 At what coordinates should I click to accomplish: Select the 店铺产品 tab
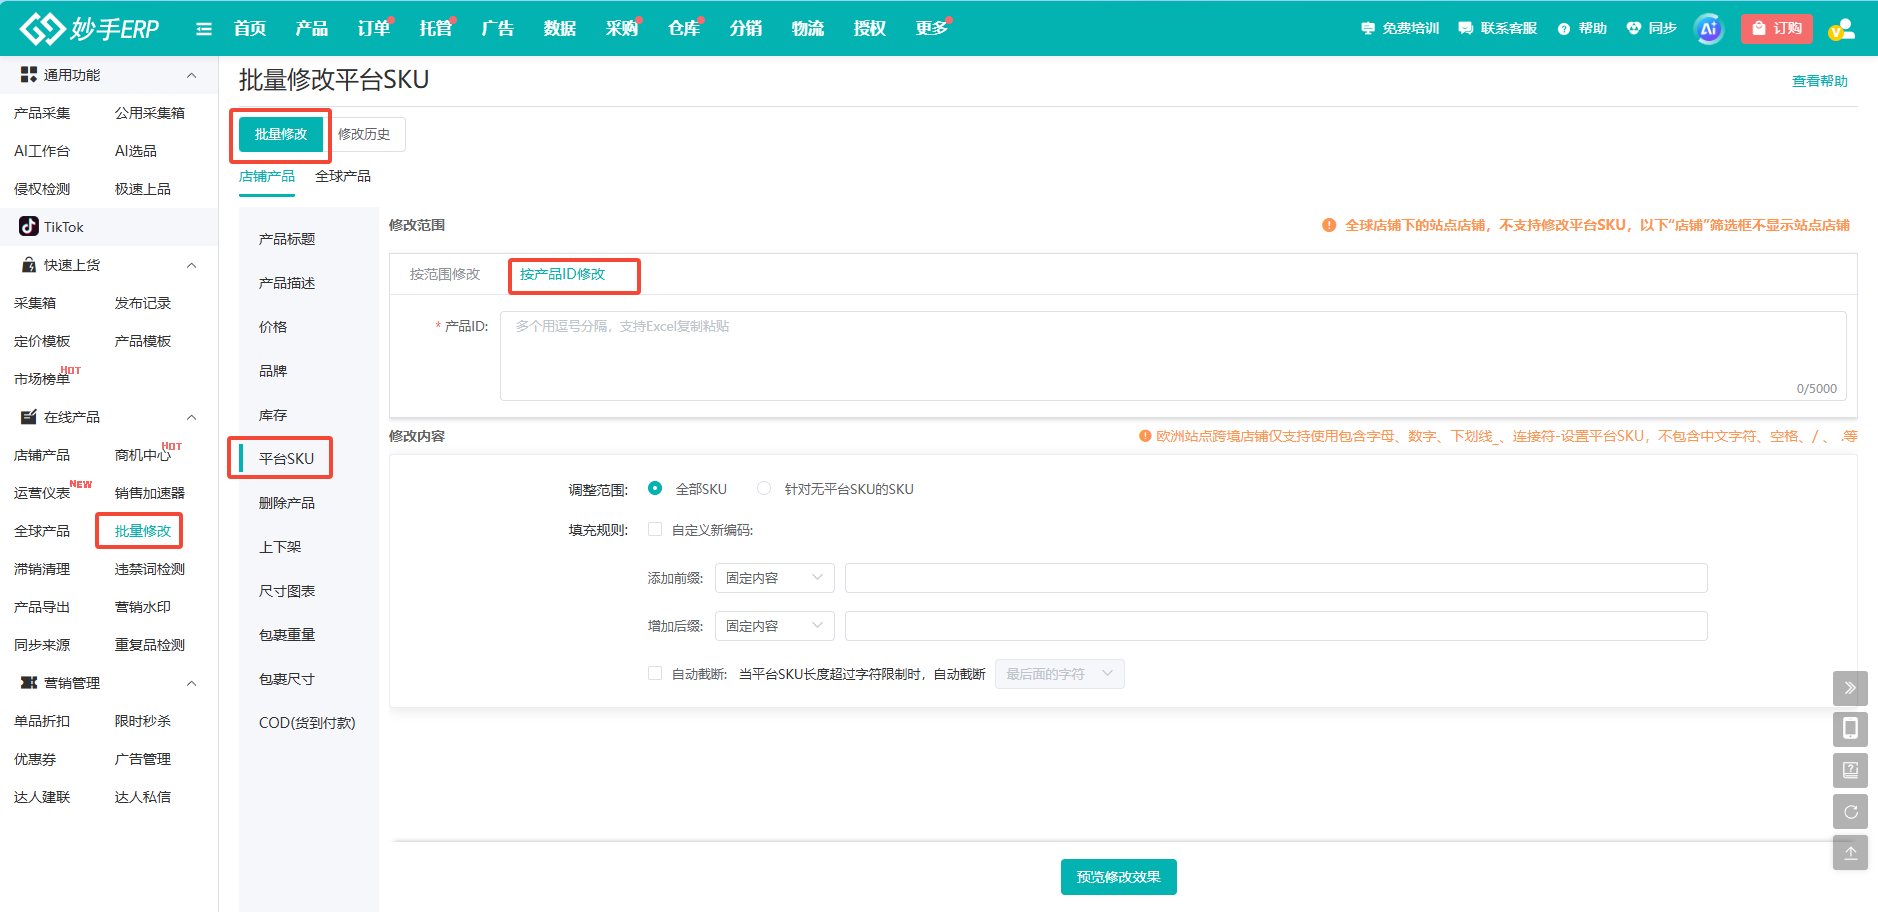267,176
